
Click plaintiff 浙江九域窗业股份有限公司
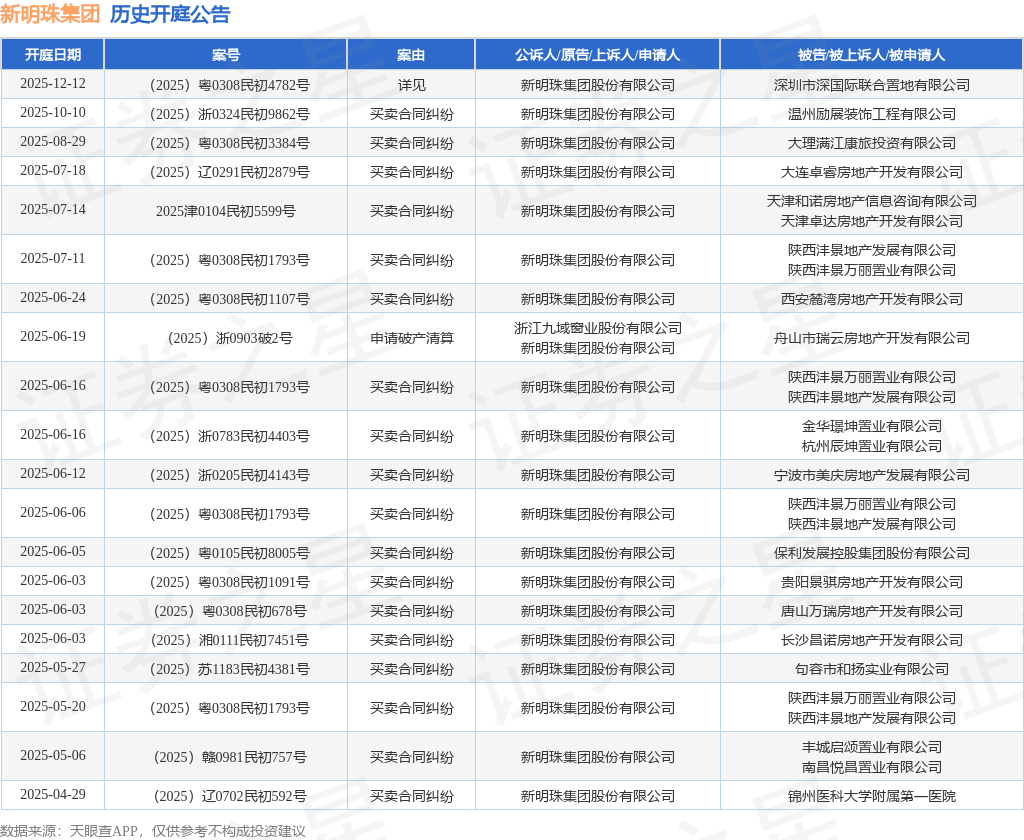tap(598, 328)
